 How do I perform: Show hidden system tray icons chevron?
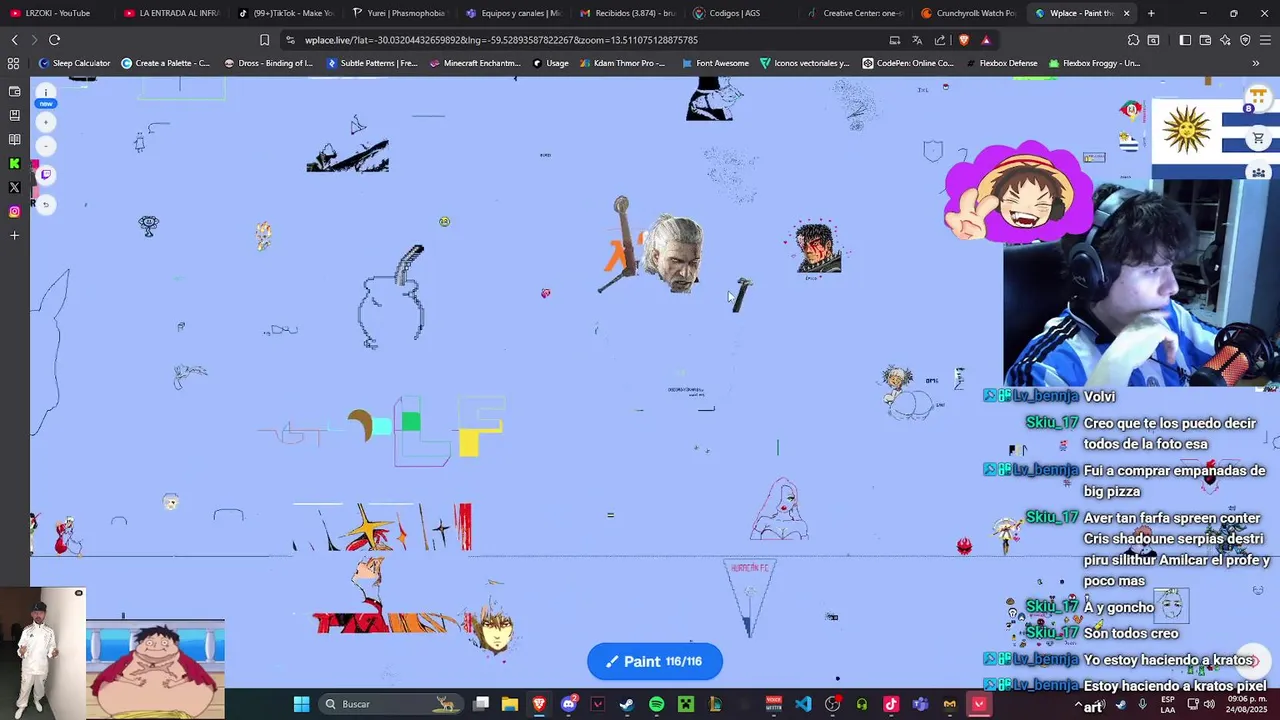(1078, 705)
